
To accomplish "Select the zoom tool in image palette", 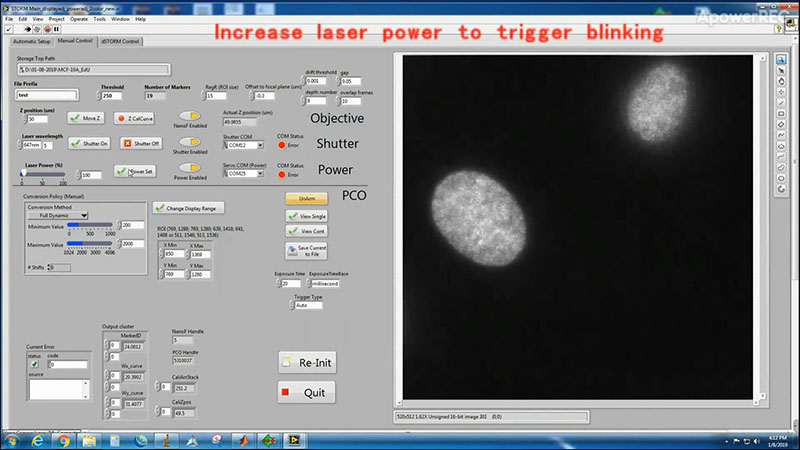I will coord(781,60).
